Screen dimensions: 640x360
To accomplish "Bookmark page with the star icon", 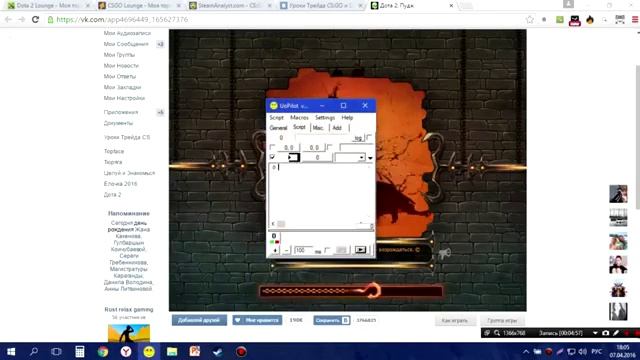I will pyautogui.click(x=530, y=20).
